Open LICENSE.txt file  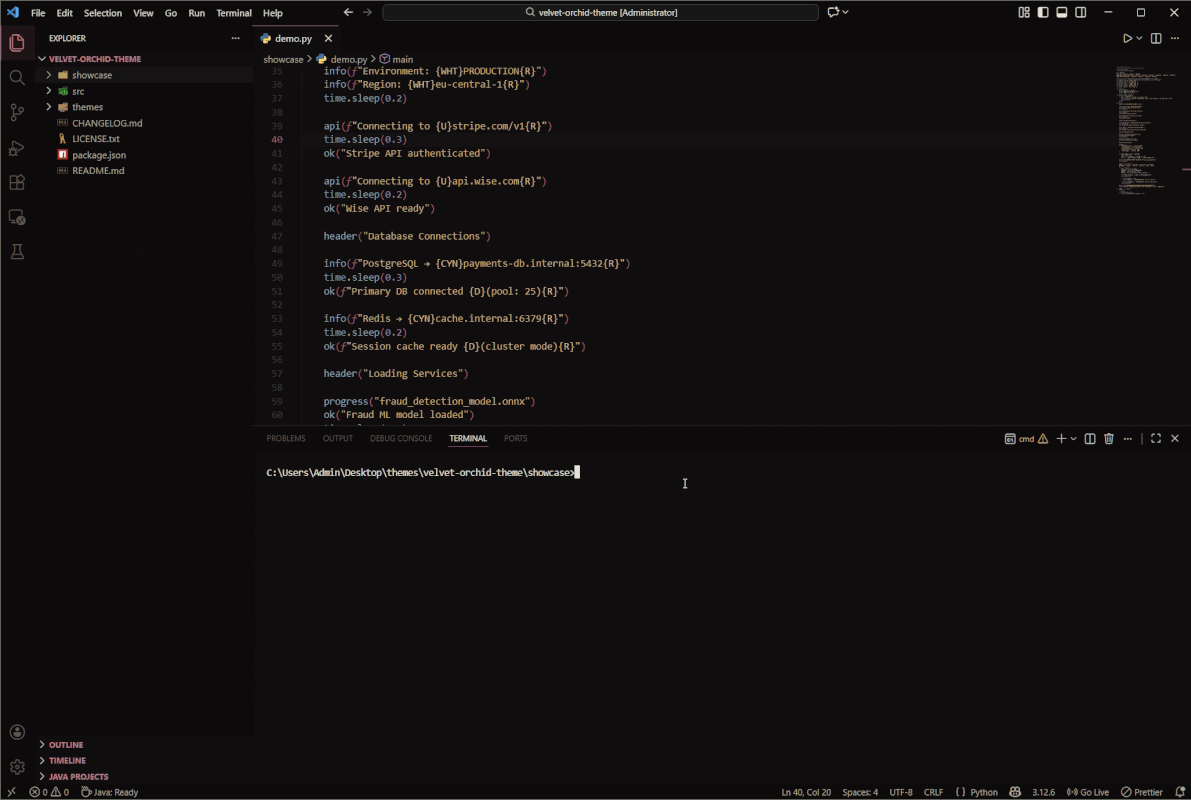click(x=144, y=138)
